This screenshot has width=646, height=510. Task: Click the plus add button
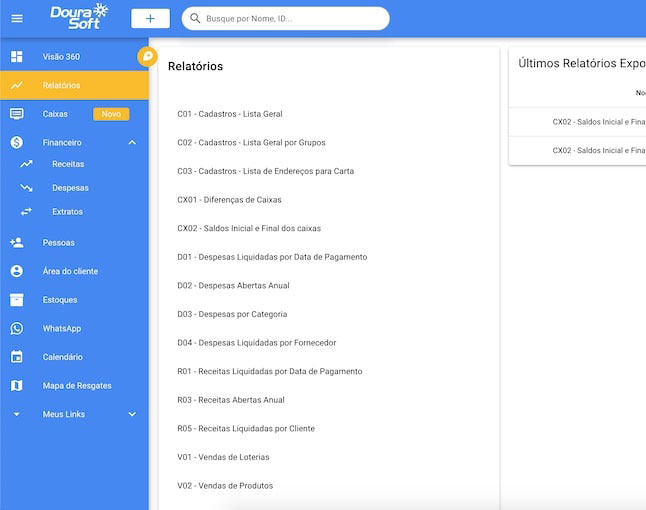[150, 18]
